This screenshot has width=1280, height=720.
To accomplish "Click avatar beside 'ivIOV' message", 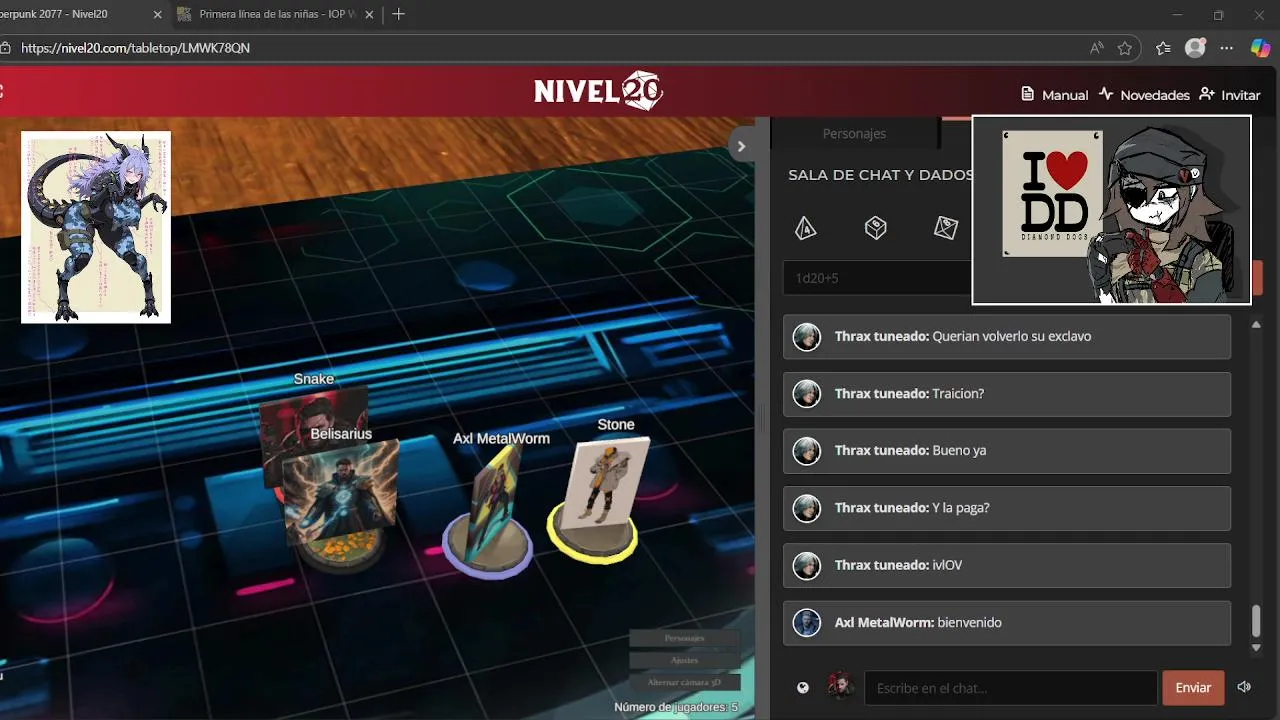I will (806, 565).
